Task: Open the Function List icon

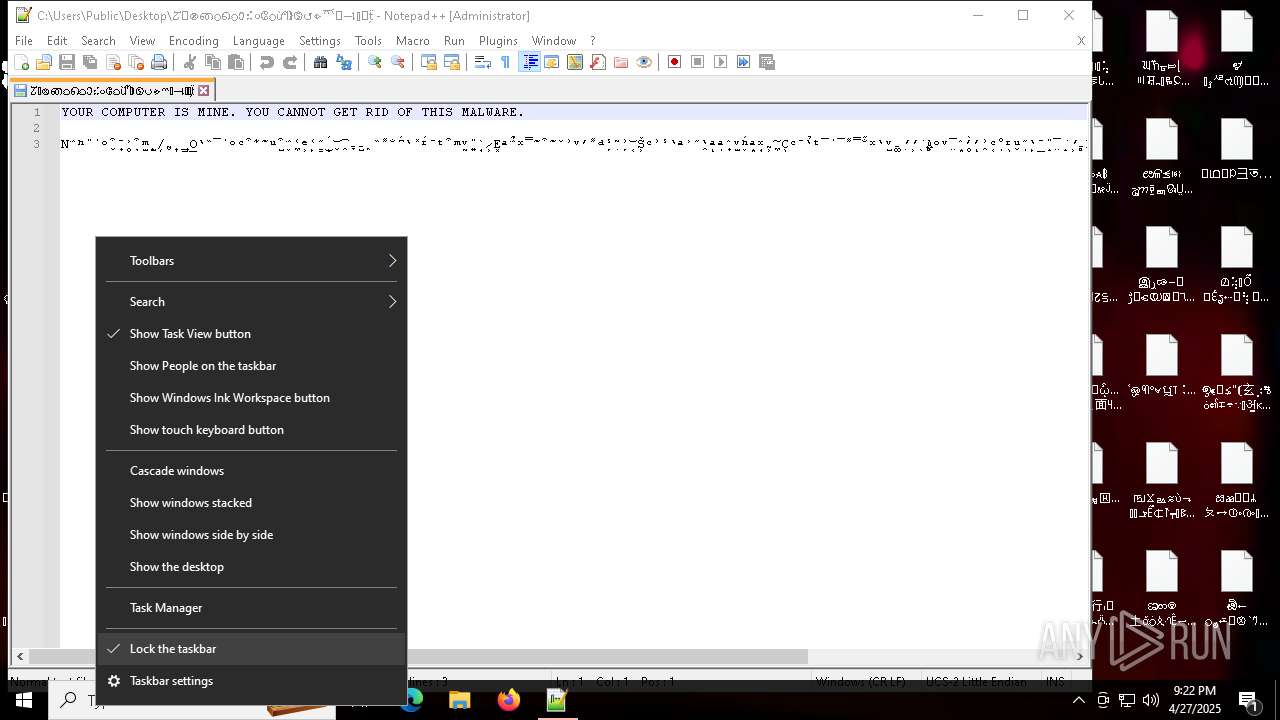Action: 598,62
